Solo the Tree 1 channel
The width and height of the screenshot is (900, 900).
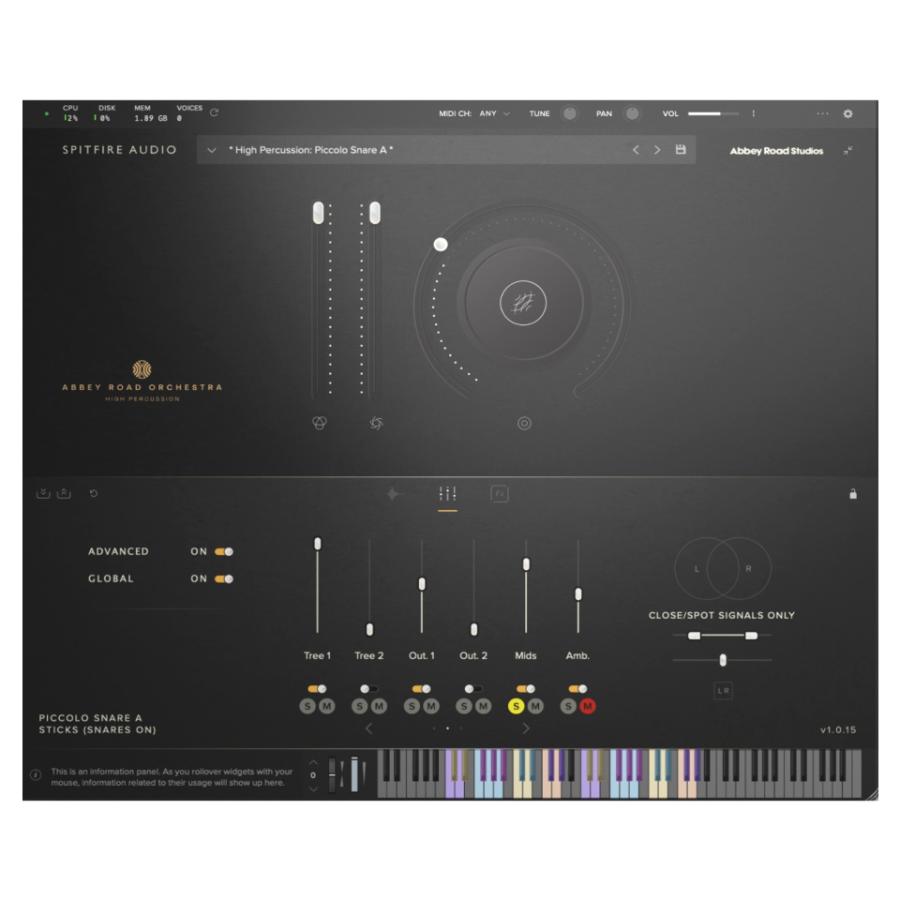[308, 706]
